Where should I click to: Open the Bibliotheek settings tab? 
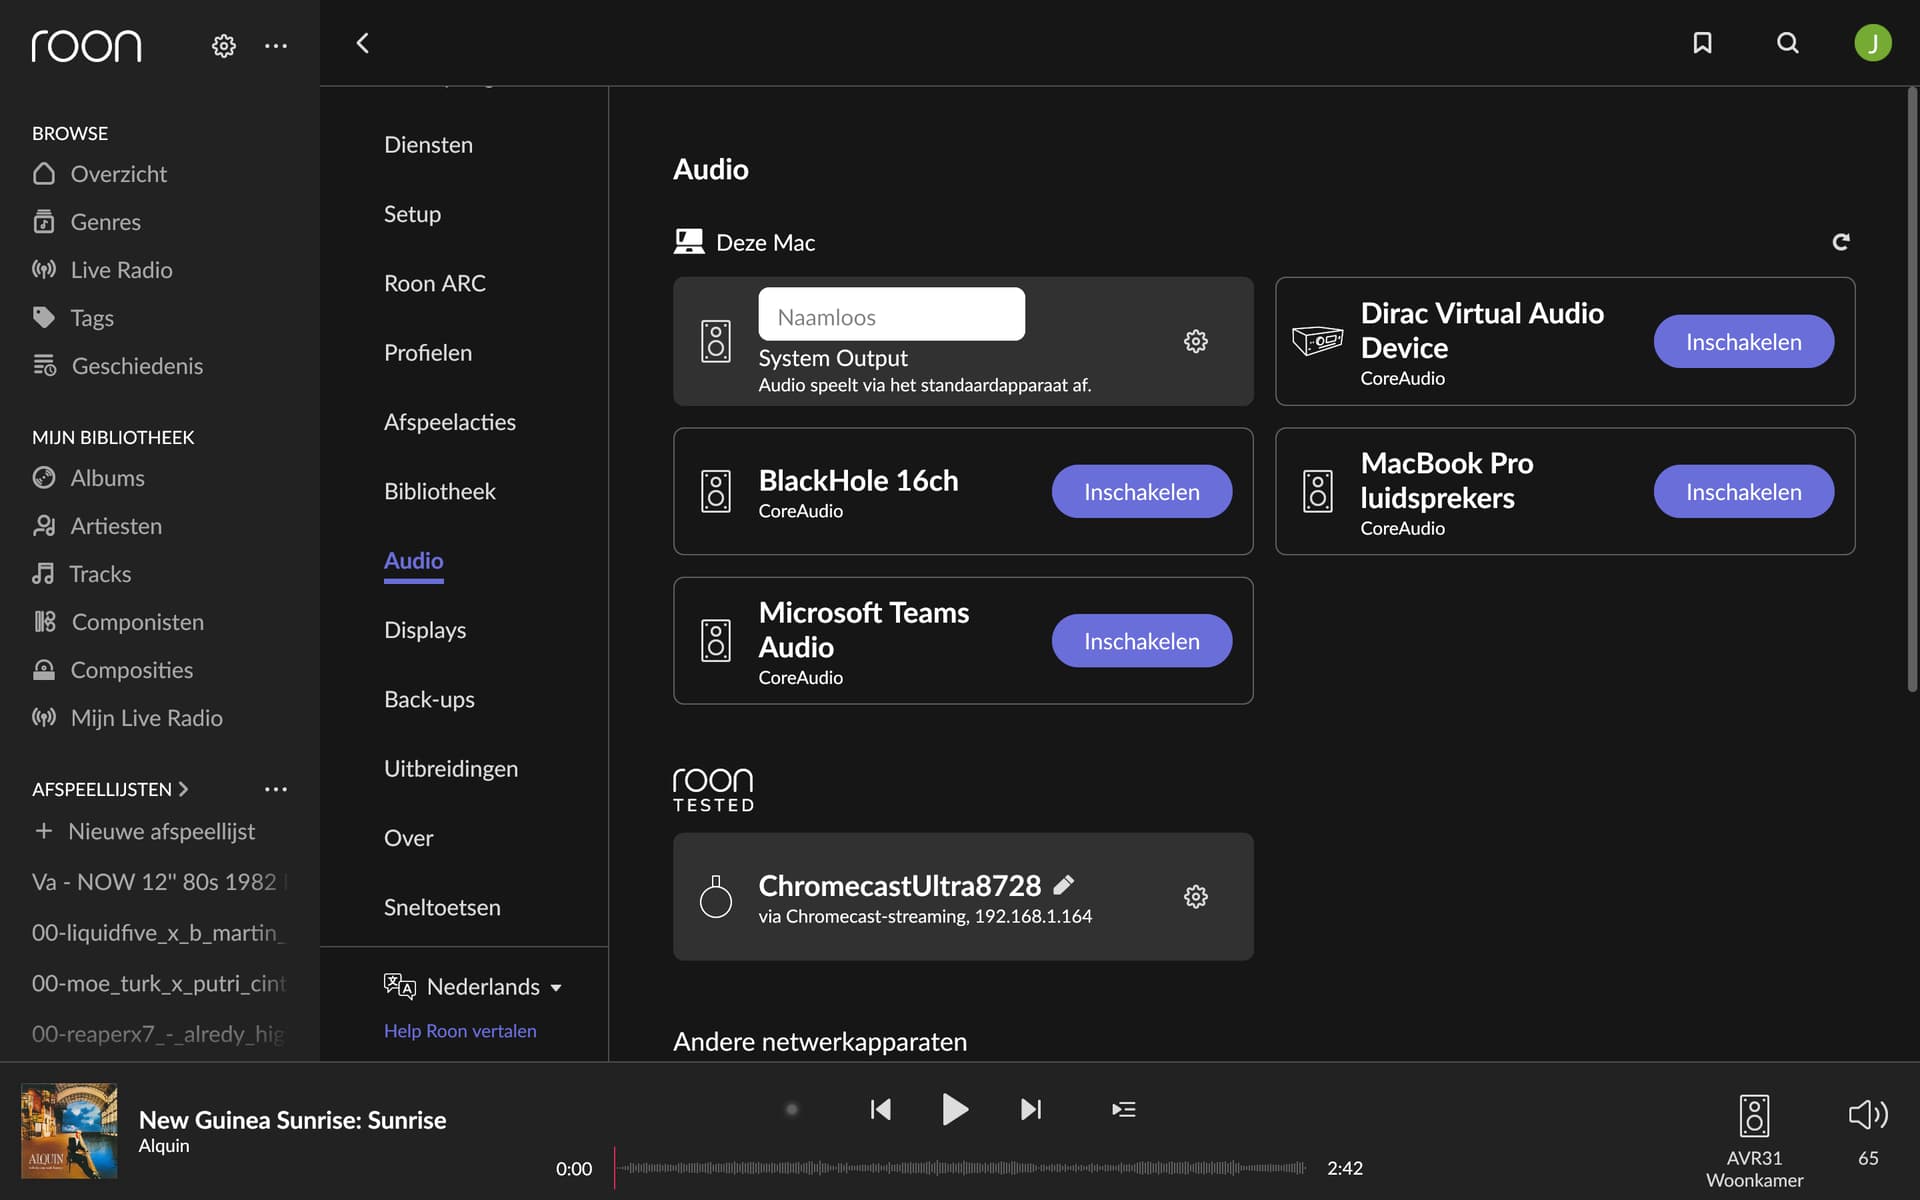pyautogui.click(x=440, y=491)
